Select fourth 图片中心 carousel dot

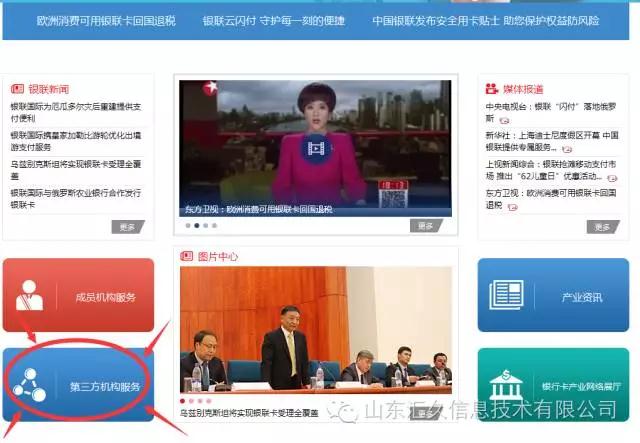pos(209,401)
